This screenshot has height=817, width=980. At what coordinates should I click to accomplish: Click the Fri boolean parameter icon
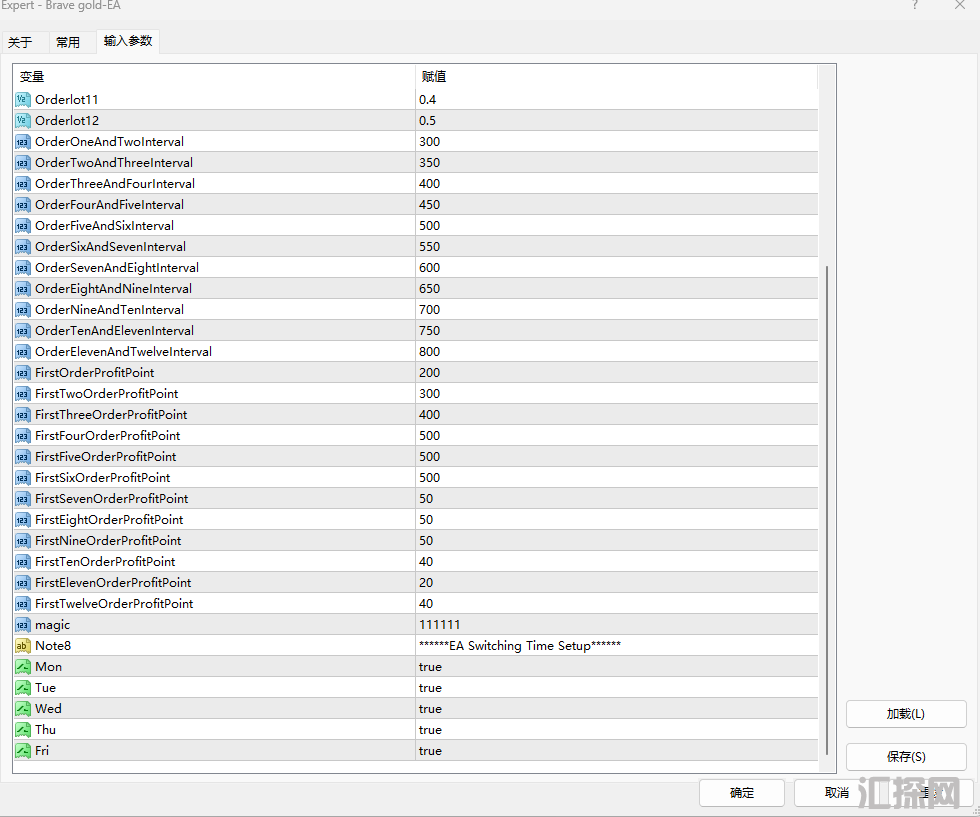coord(23,750)
